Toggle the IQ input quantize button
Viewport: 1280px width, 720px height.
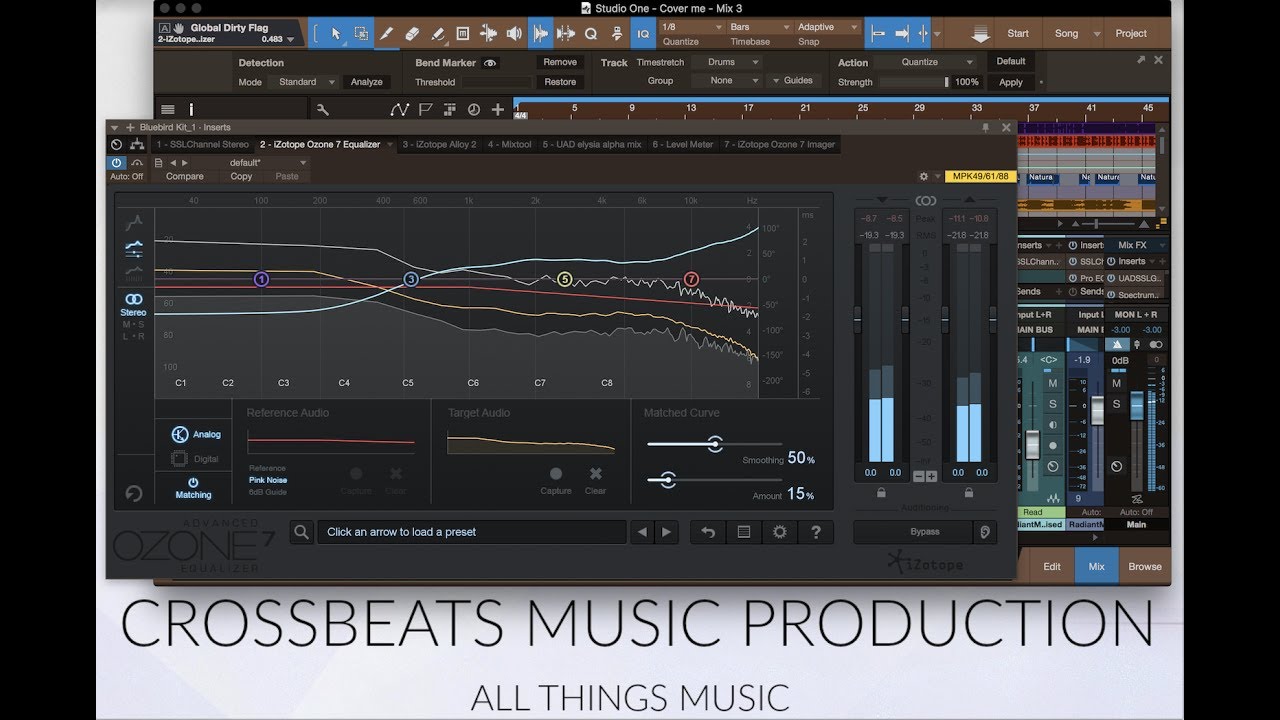coord(643,34)
